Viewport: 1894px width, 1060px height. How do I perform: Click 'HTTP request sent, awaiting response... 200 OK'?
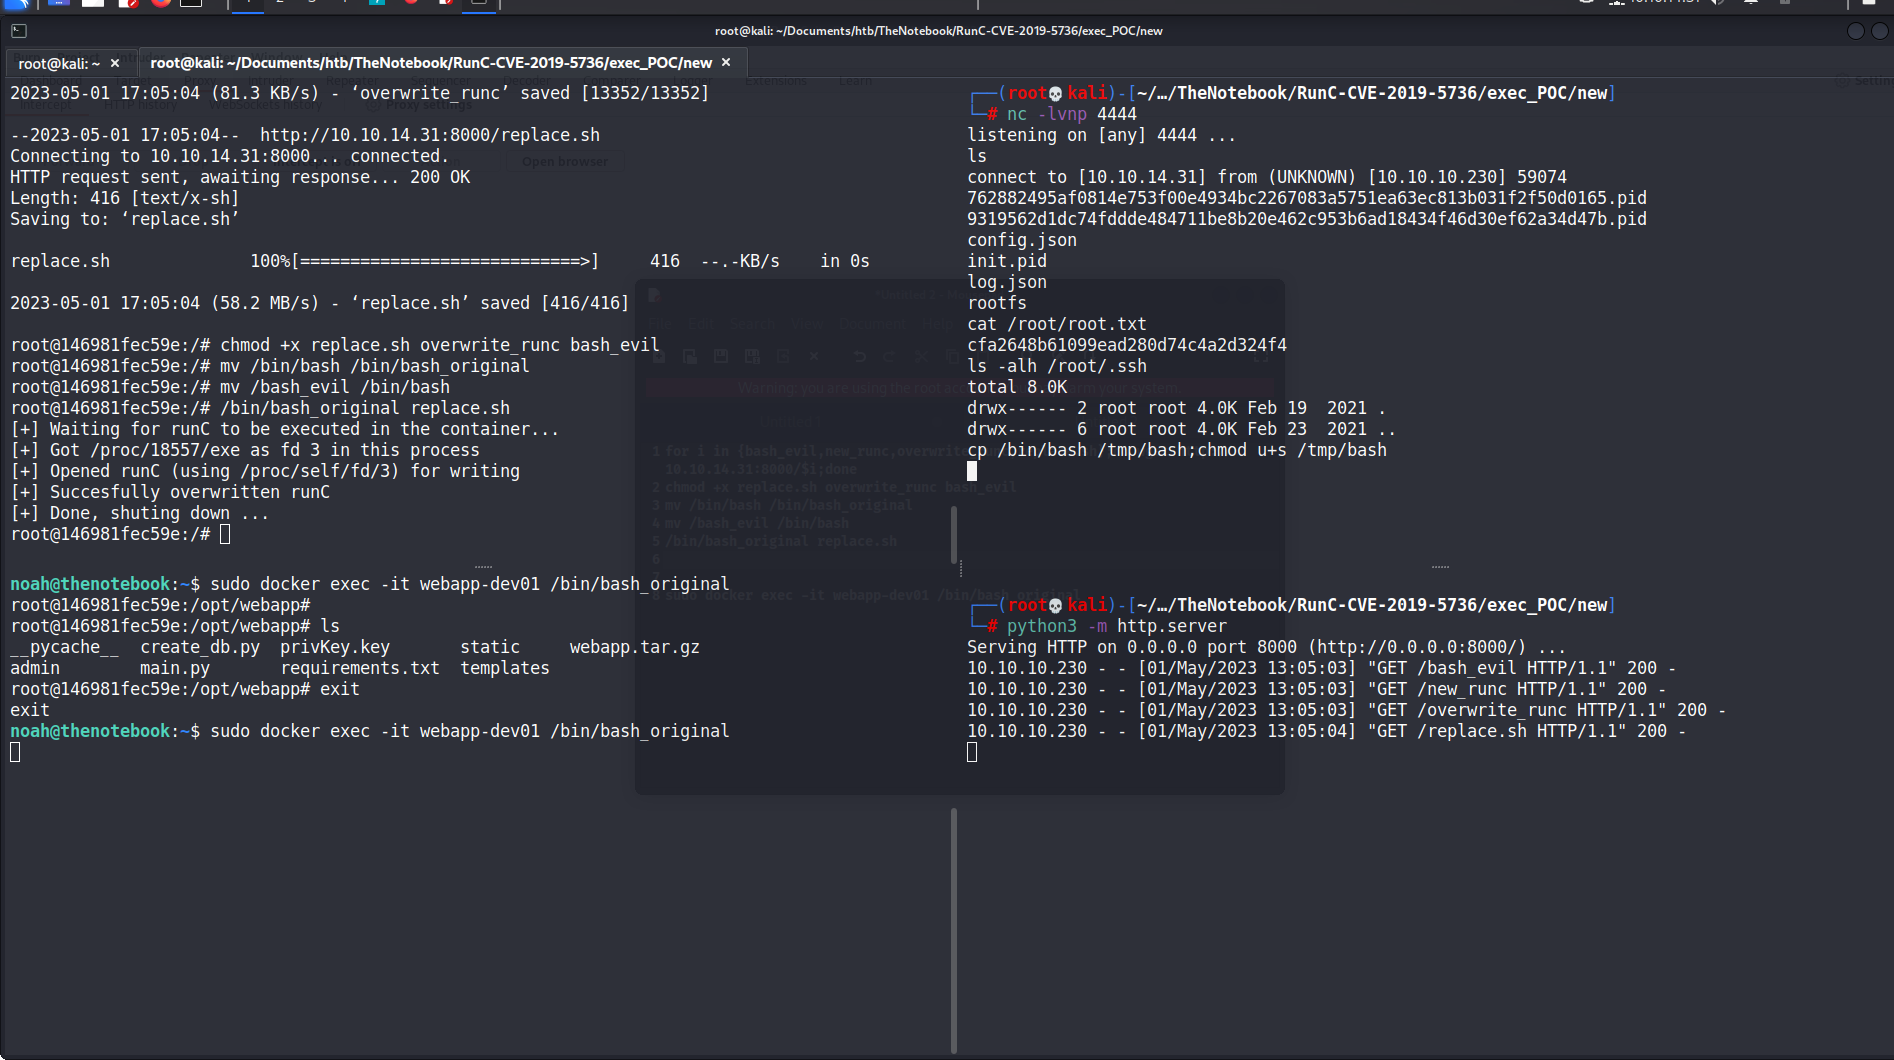(x=240, y=177)
